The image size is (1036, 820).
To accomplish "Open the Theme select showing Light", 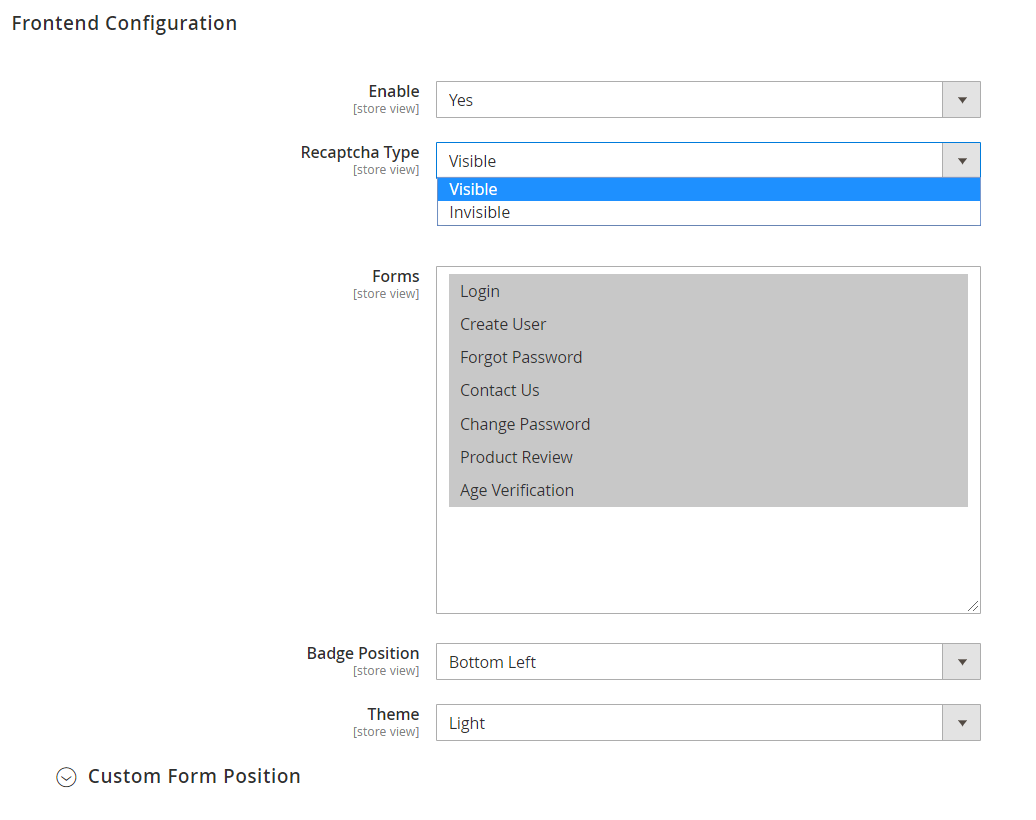I will (690, 723).
